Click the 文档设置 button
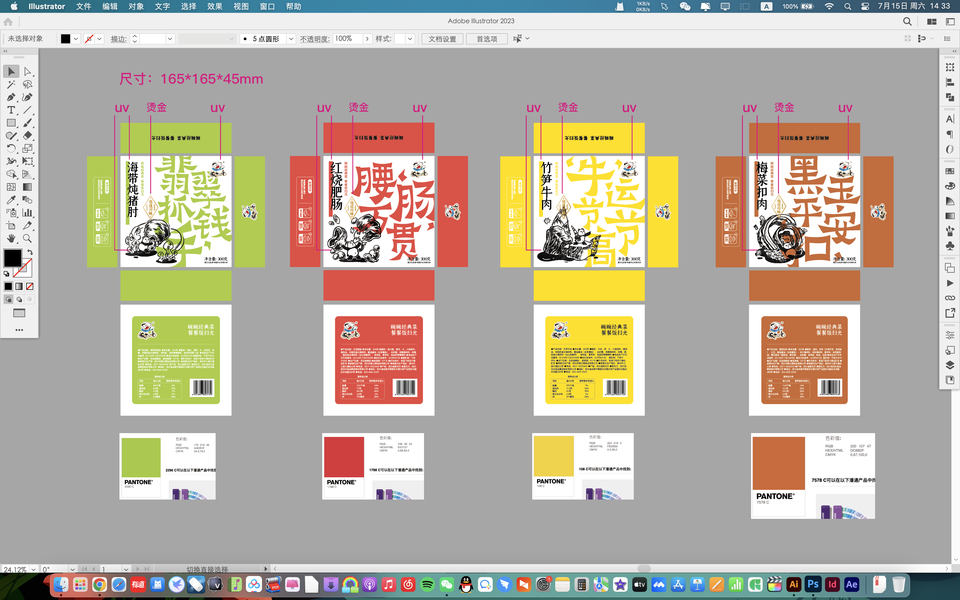The height and width of the screenshot is (600, 960). point(442,39)
